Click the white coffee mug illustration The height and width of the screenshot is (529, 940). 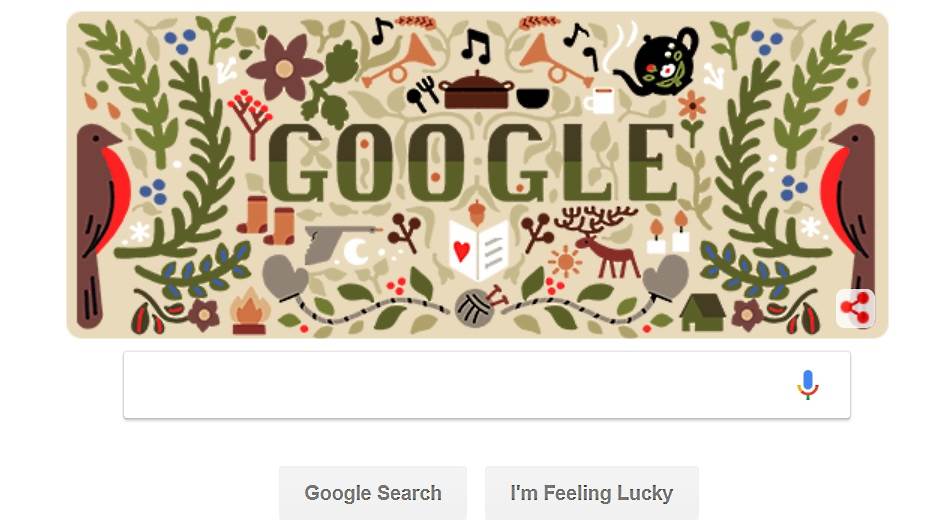599,101
